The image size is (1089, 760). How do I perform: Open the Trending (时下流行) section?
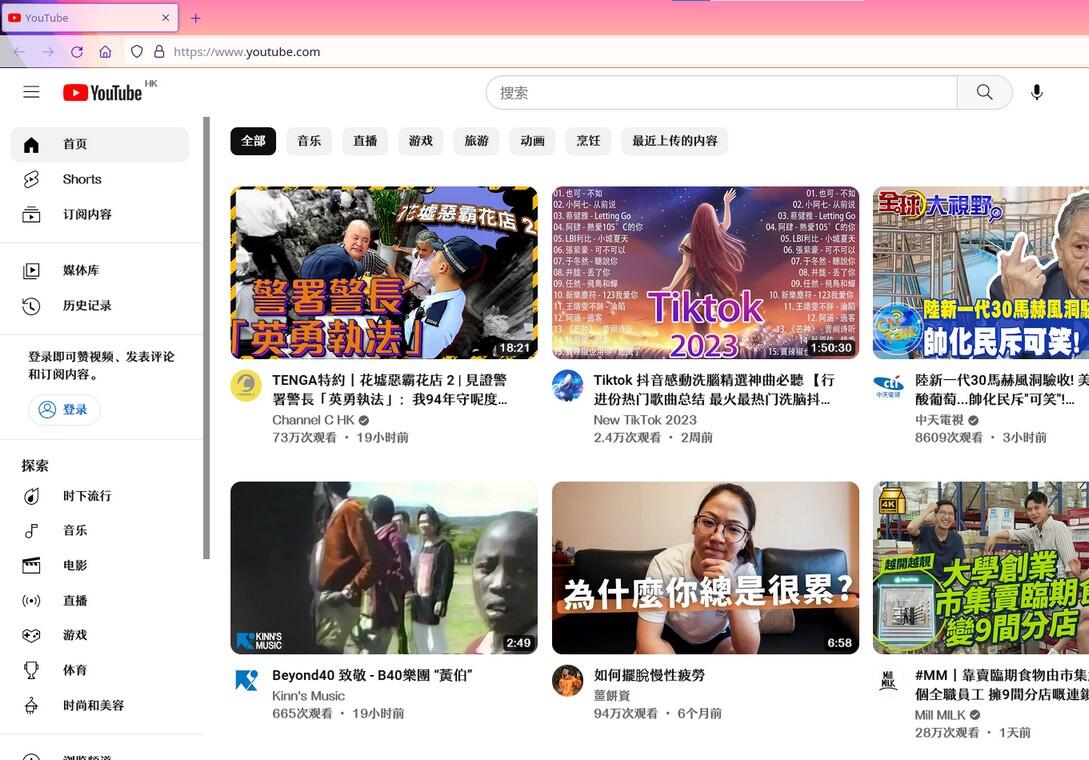(x=86, y=495)
